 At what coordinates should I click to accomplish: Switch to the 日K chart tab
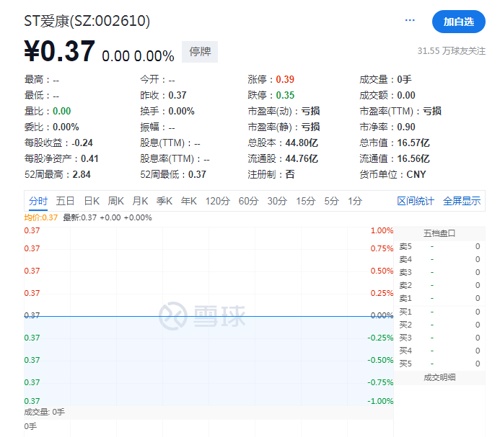[92, 201]
